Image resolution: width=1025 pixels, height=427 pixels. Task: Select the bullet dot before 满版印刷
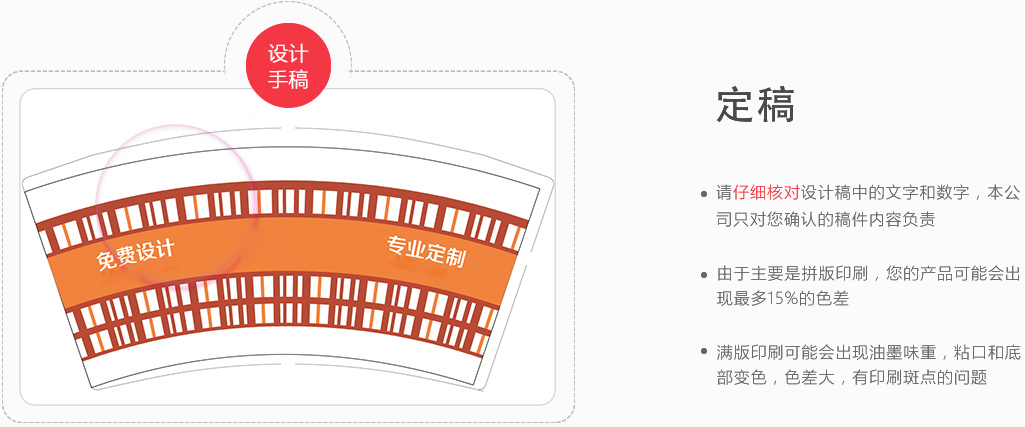[x=703, y=352]
